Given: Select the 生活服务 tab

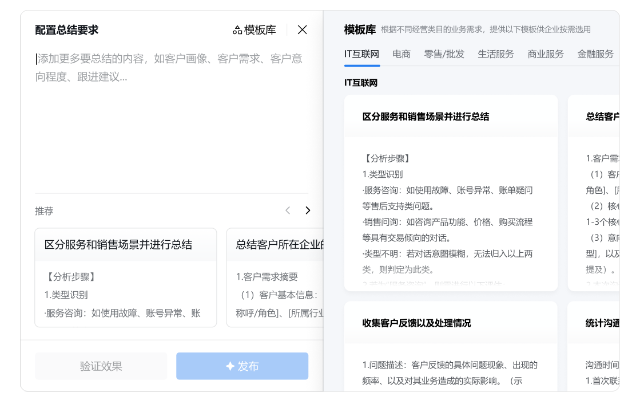Looking at the screenshot, I should click(x=495, y=54).
